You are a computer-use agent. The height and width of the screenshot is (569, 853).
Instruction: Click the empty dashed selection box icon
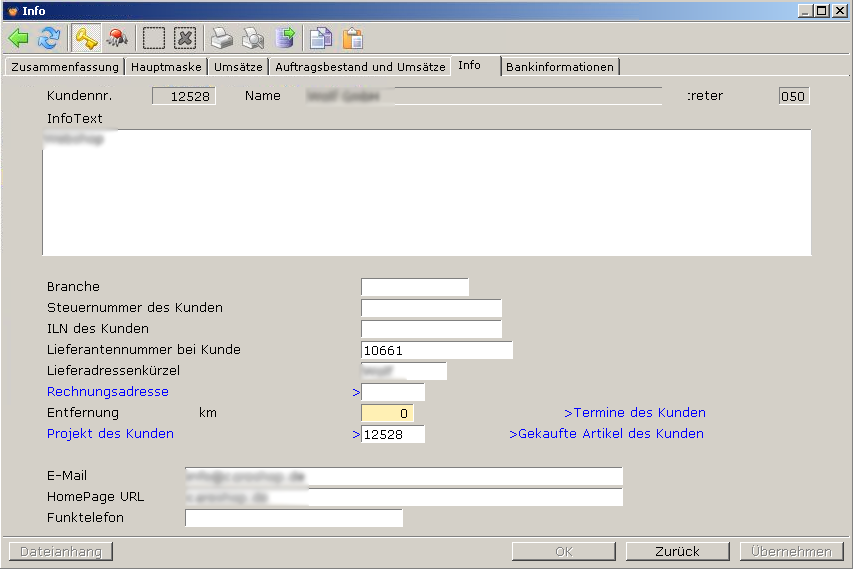153,39
